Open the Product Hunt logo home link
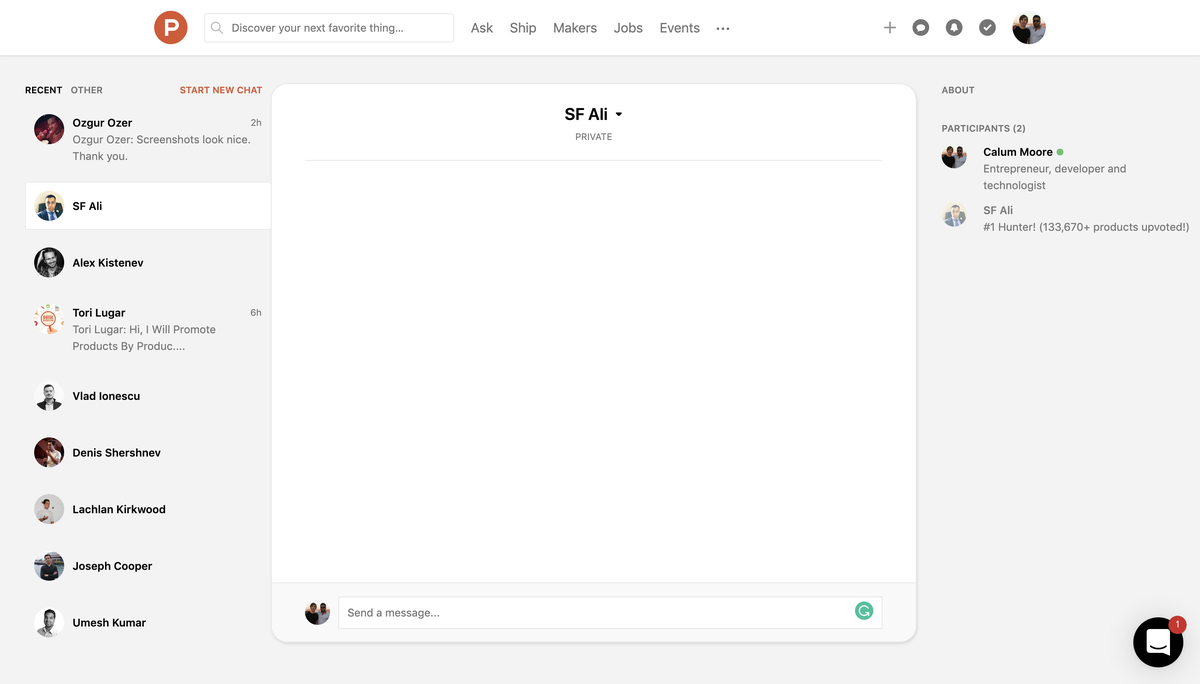Viewport: 1200px width, 684px height. [x=171, y=28]
